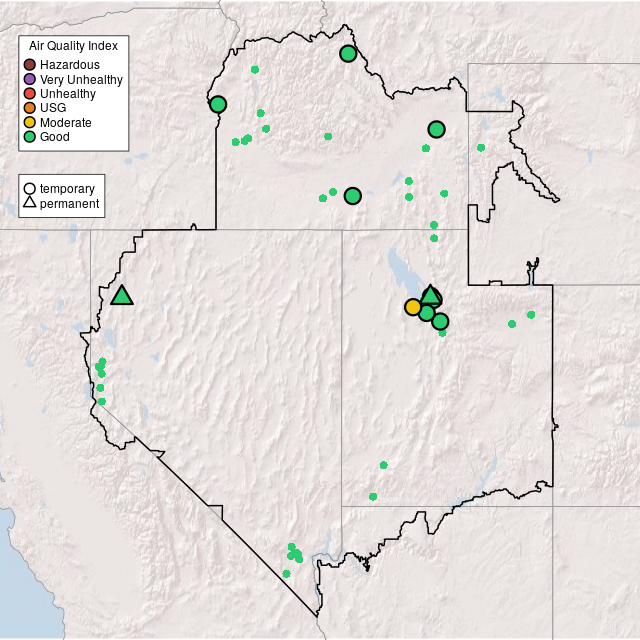
Task: Click the 'temporary' label in the legend
Action: (67, 188)
